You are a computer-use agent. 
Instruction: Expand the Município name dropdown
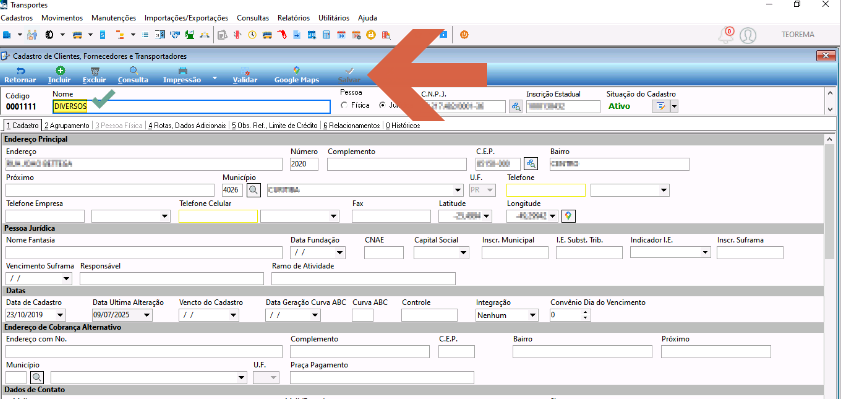click(x=458, y=190)
